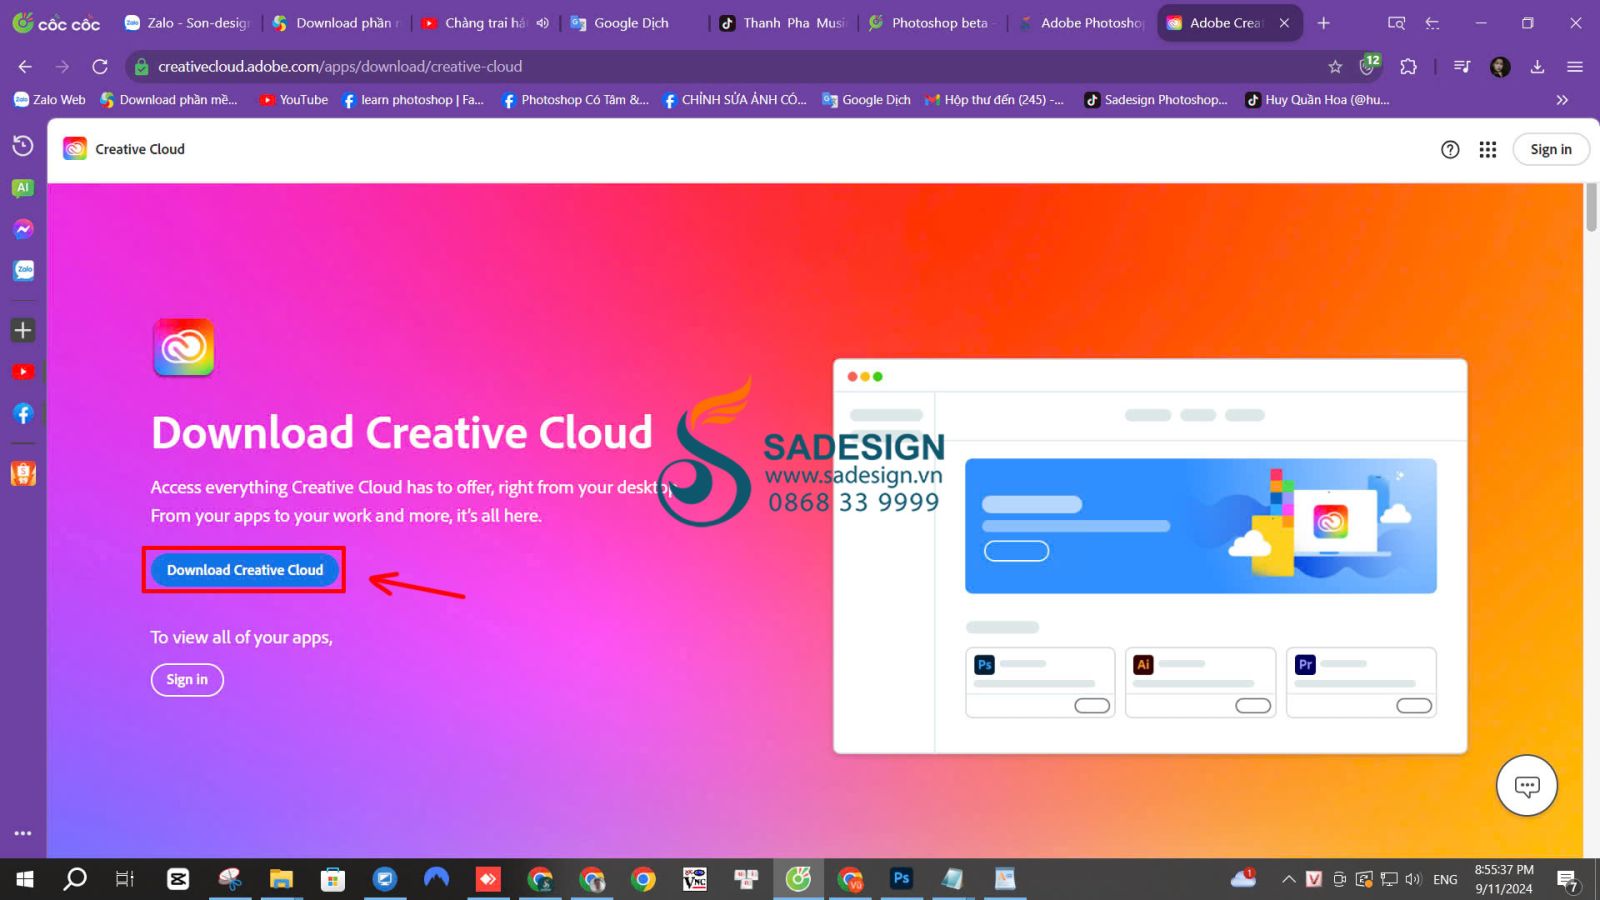
Task: Open Photoshop from the taskbar
Action: pyautogui.click(x=901, y=879)
